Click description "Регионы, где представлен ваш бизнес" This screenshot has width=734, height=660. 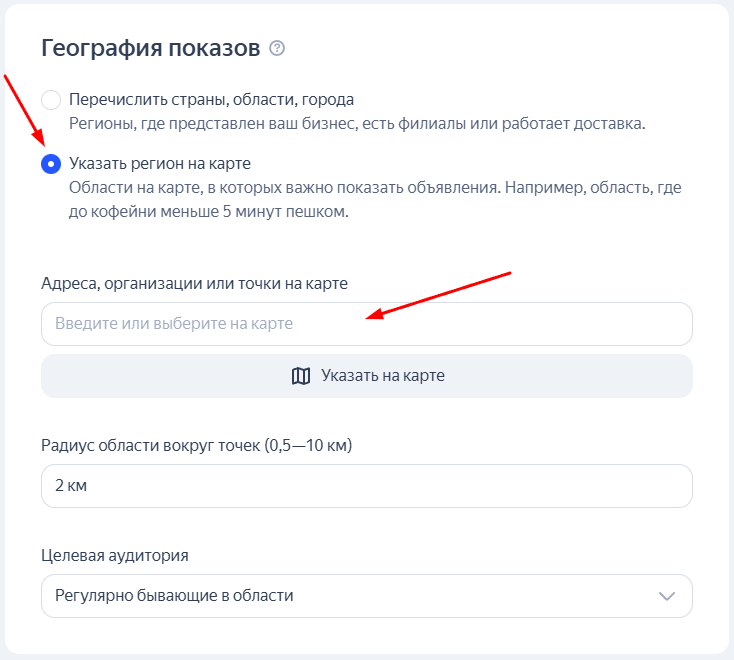click(x=357, y=124)
